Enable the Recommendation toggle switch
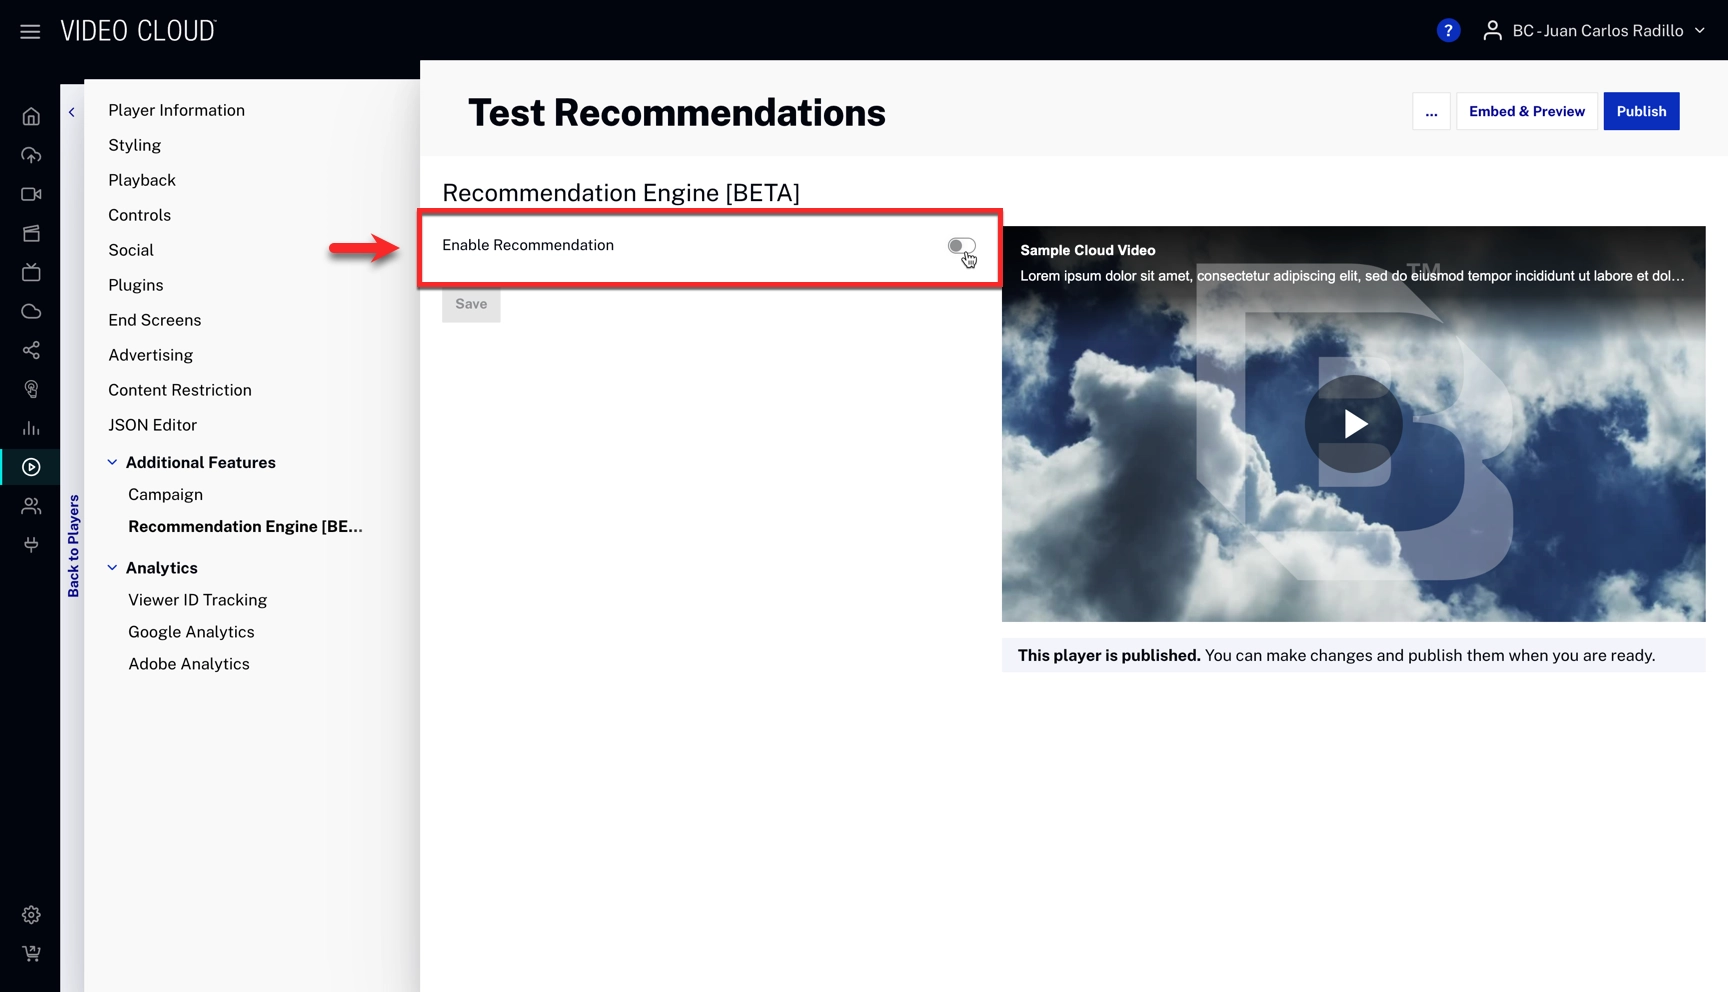This screenshot has height=992, width=1728. [x=962, y=247]
